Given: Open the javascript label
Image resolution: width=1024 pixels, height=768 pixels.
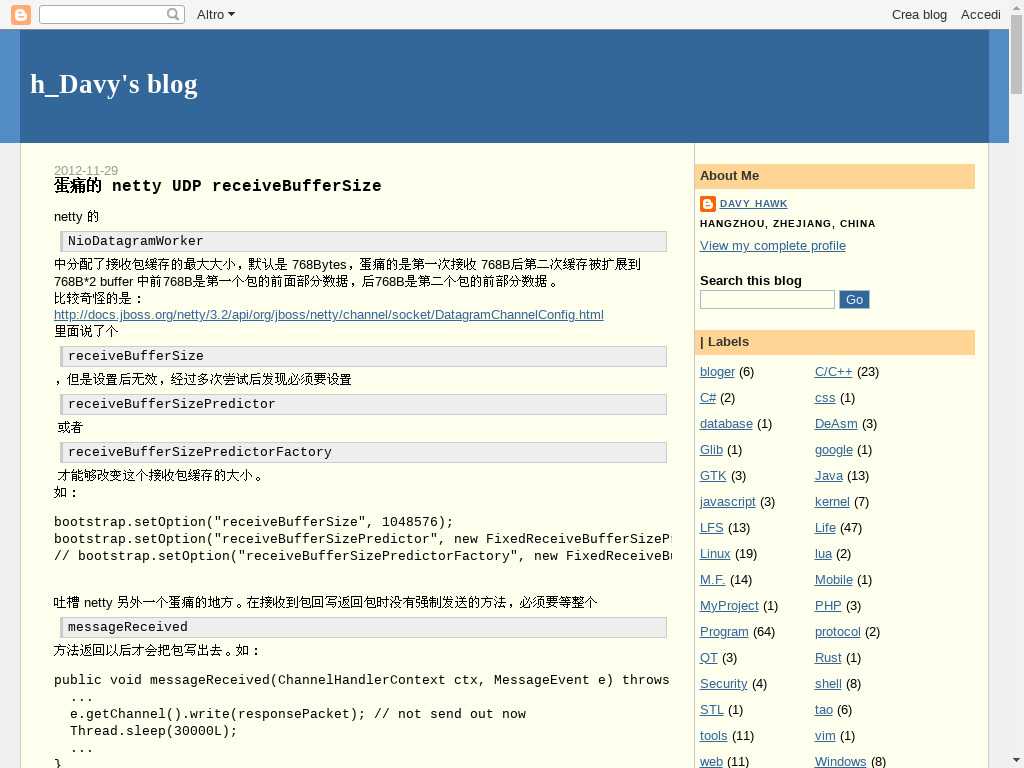Looking at the screenshot, I should pos(728,502).
